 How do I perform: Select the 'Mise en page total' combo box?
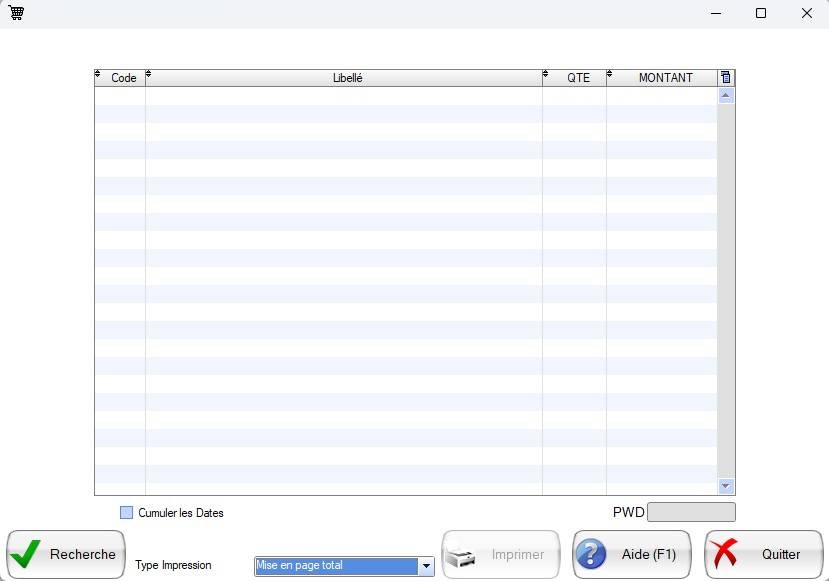coord(335,566)
